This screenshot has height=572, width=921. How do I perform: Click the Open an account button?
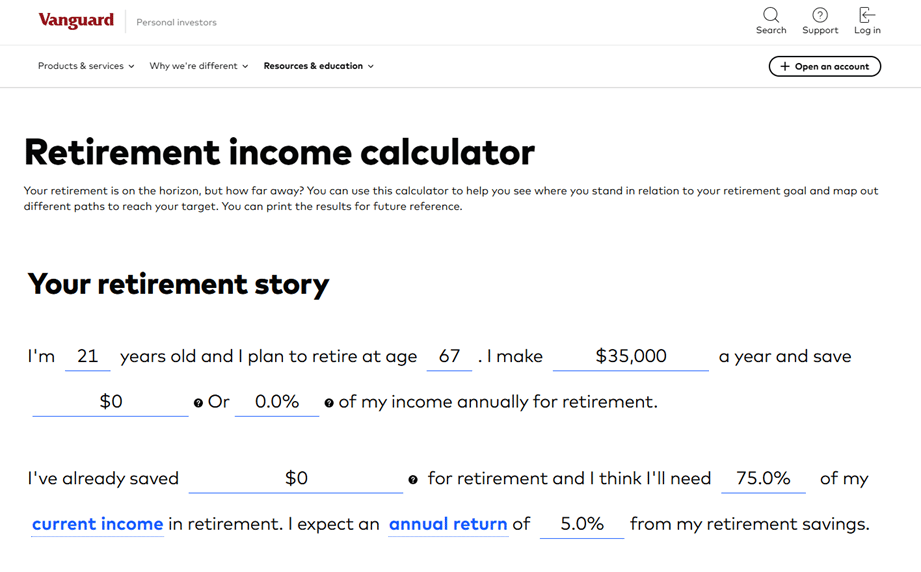[x=824, y=66]
